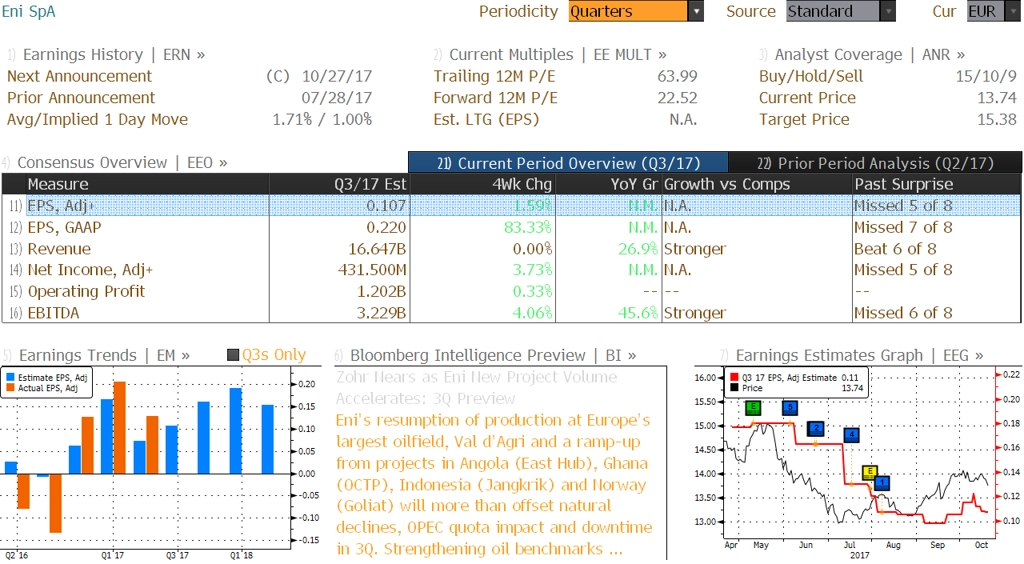
Task: Open the Periodicity dropdown arrow
Action: [696, 11]
